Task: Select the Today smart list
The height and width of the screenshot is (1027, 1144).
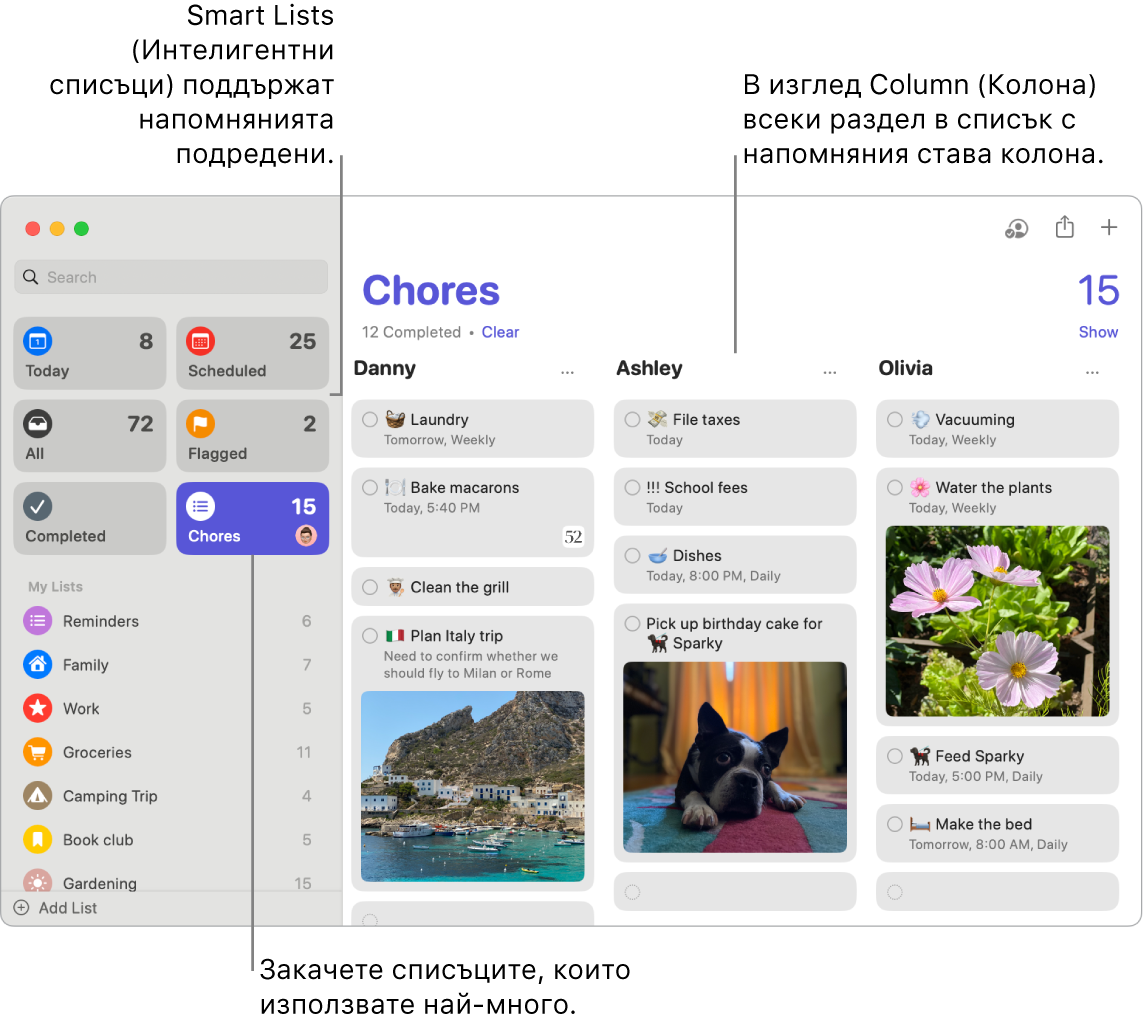Action: pos(90,353)
